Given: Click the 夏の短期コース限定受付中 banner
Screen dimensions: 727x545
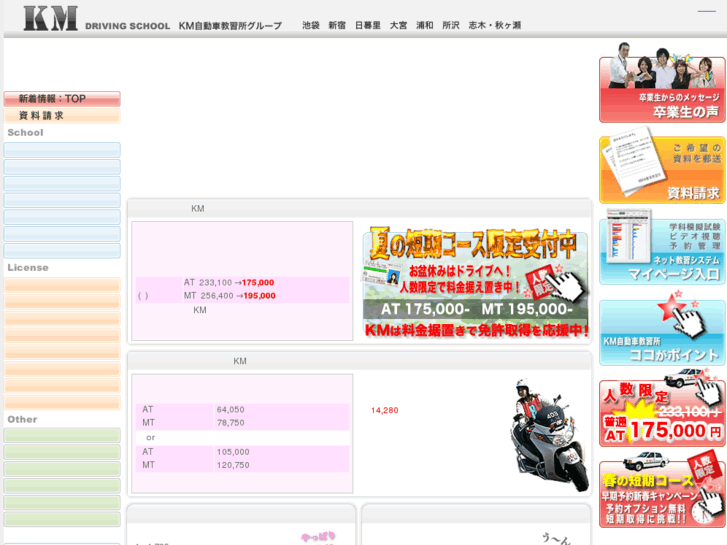Looking at the screenshot, I should [476, 282].
